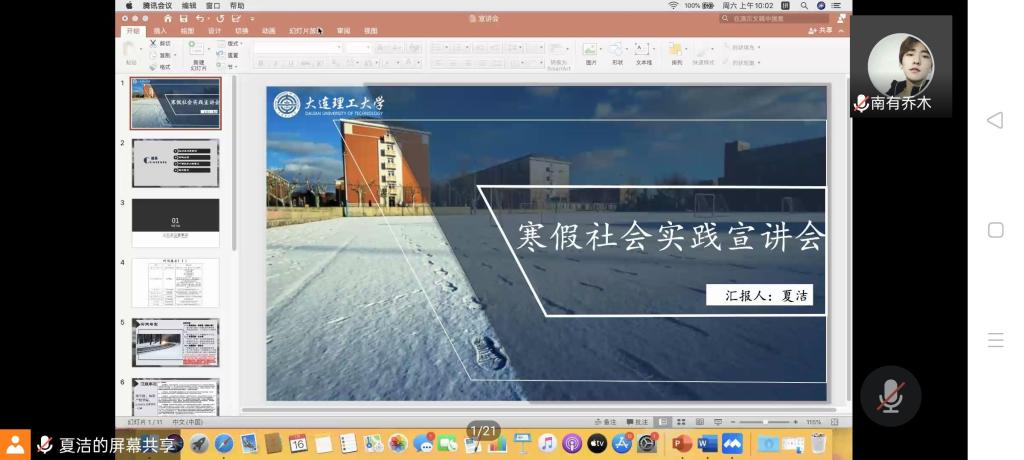The height and width of the screenshot is (460, 1024).
Task: Open the 形状 shapes gallery
Action: [616, 53]
